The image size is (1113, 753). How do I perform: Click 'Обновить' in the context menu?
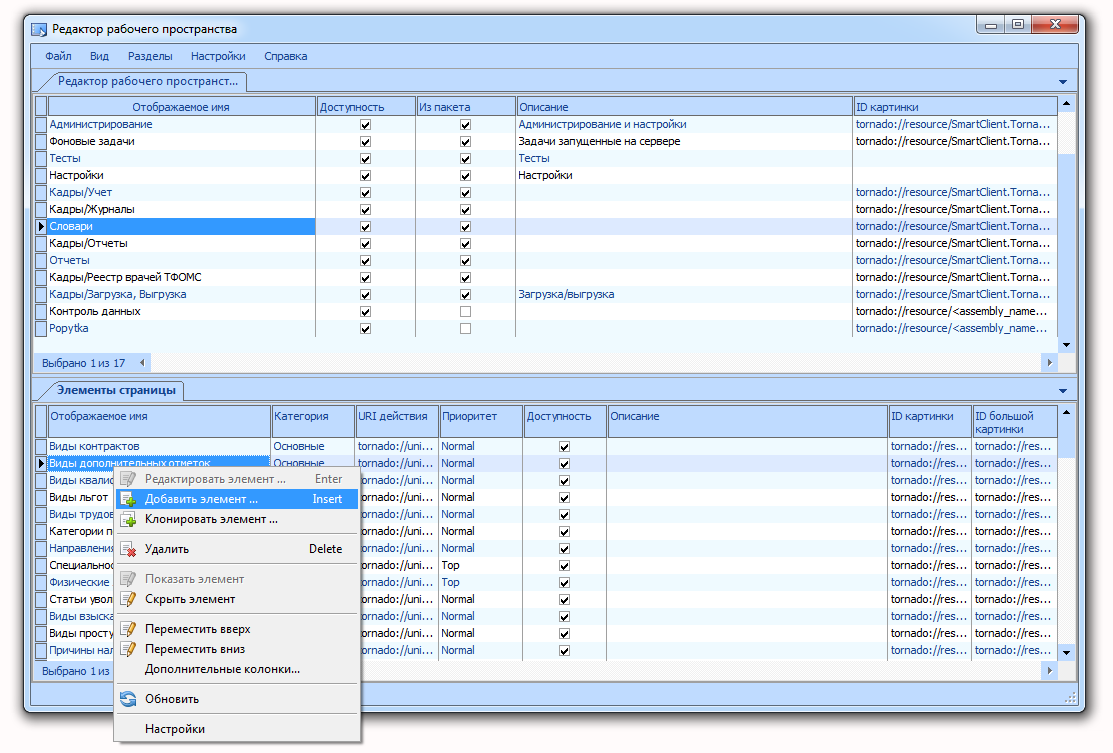[237, 699]
